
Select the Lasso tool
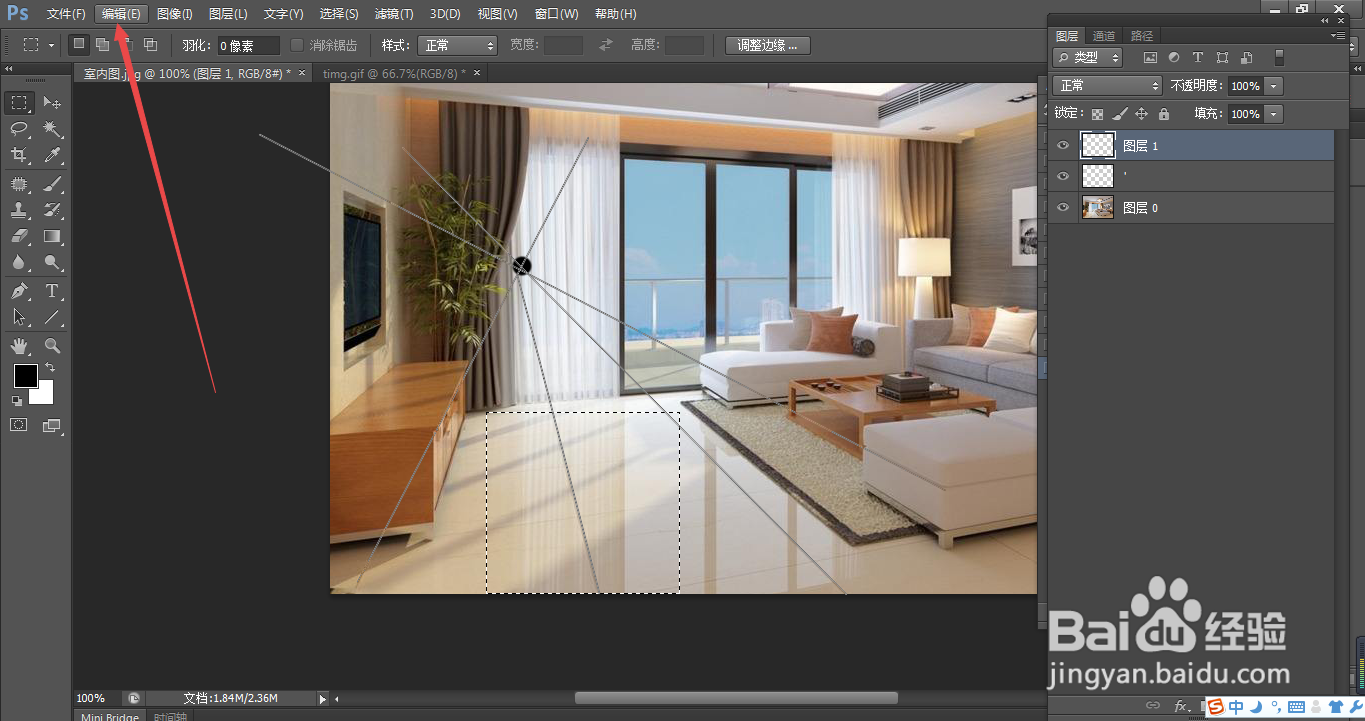tap(19, 129)
